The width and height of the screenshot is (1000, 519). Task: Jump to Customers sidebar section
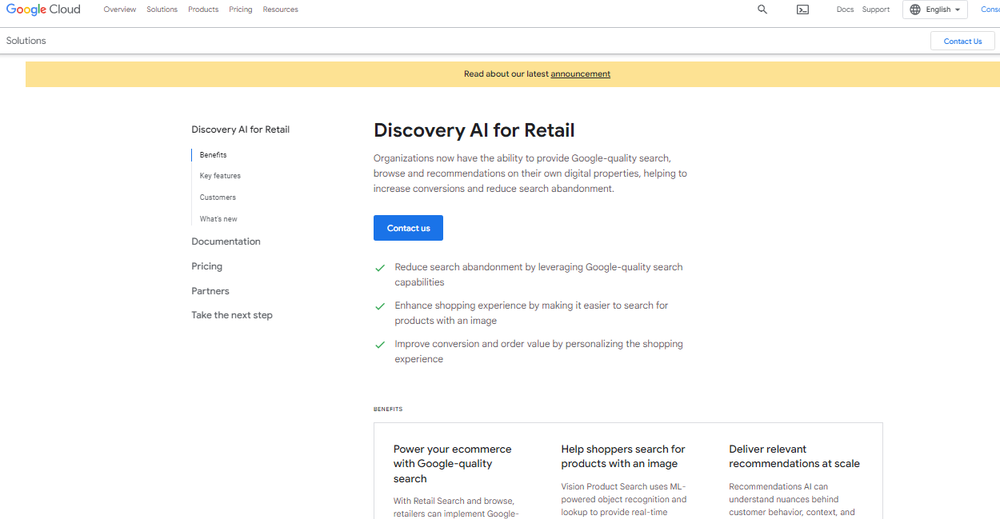click(217, 198)
